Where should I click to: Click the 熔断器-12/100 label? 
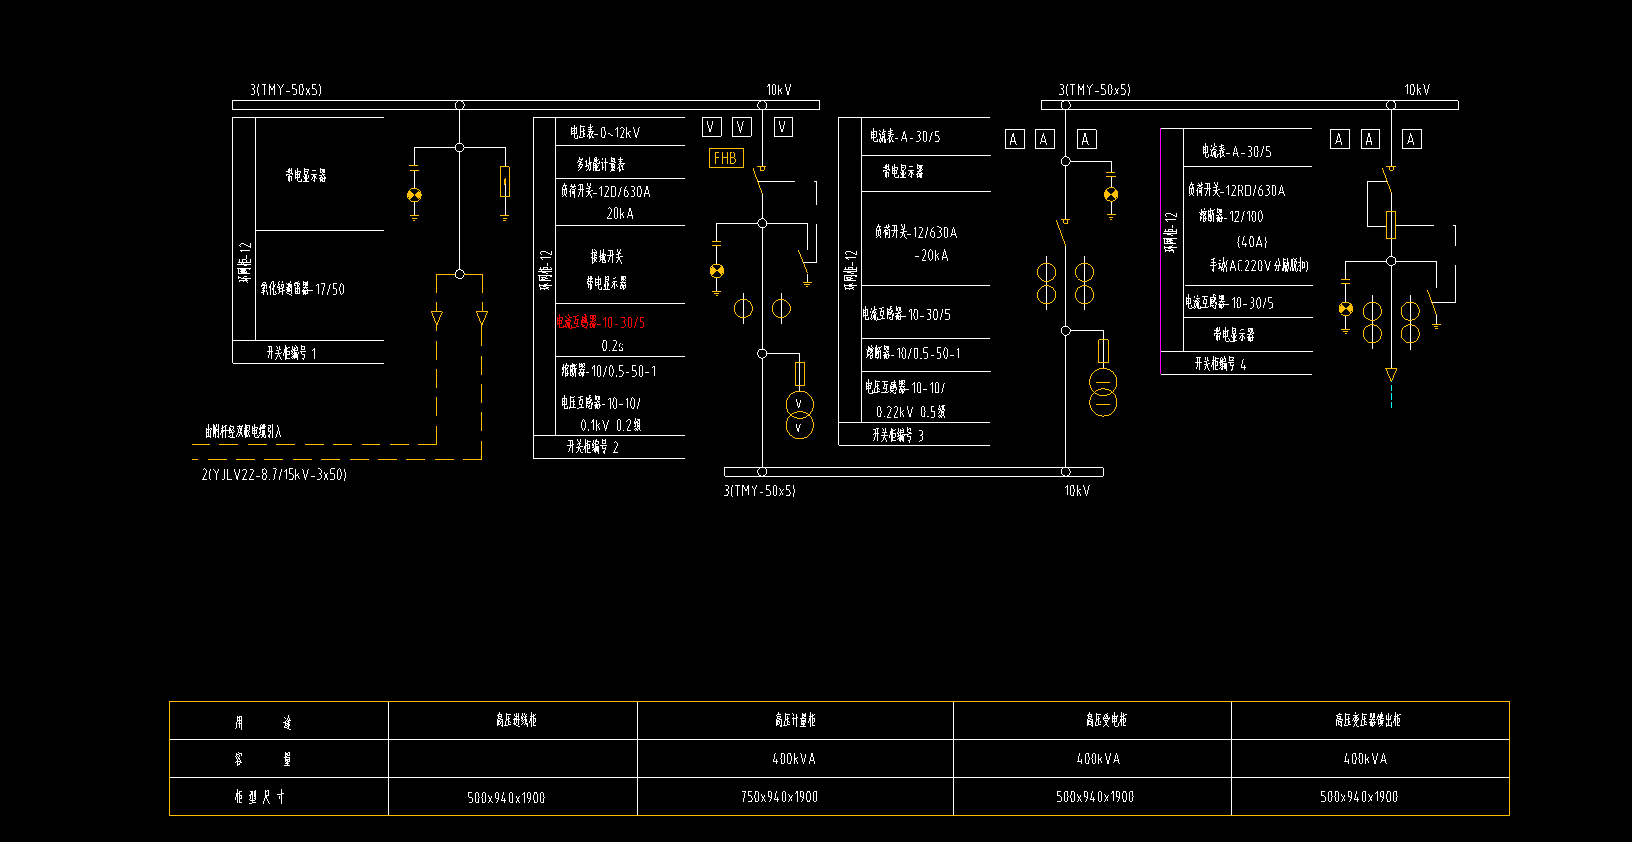[1231, 216]
